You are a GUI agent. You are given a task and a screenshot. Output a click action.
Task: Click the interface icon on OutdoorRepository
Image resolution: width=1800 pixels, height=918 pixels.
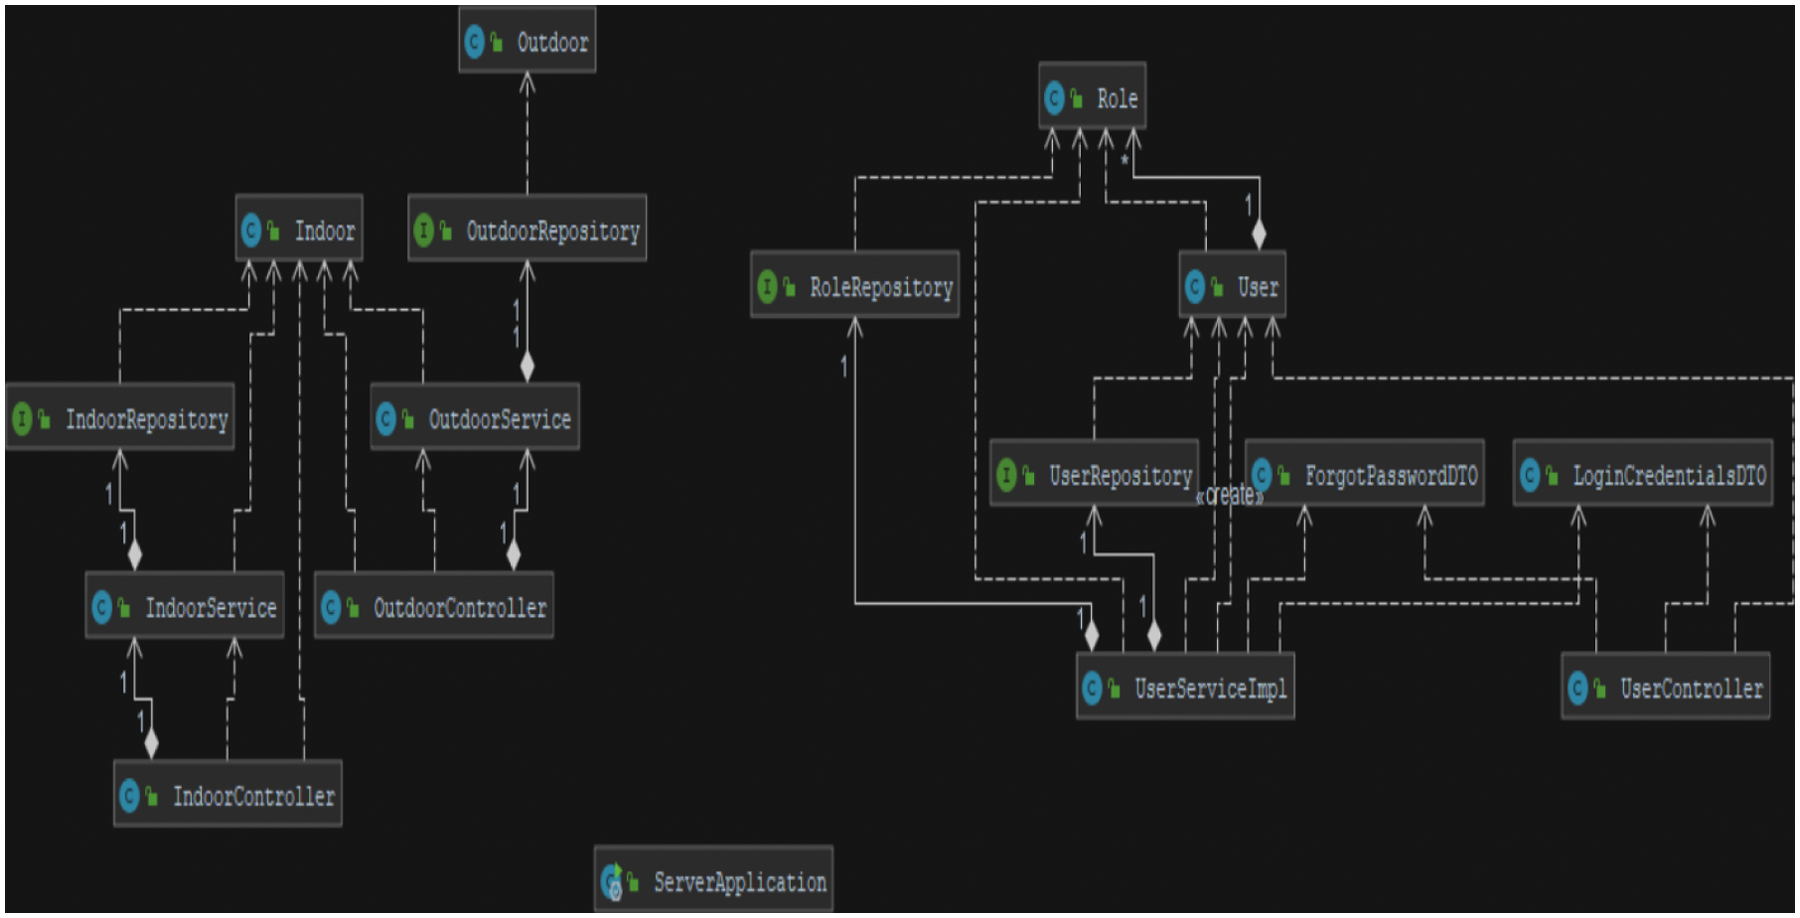(424, 231)
